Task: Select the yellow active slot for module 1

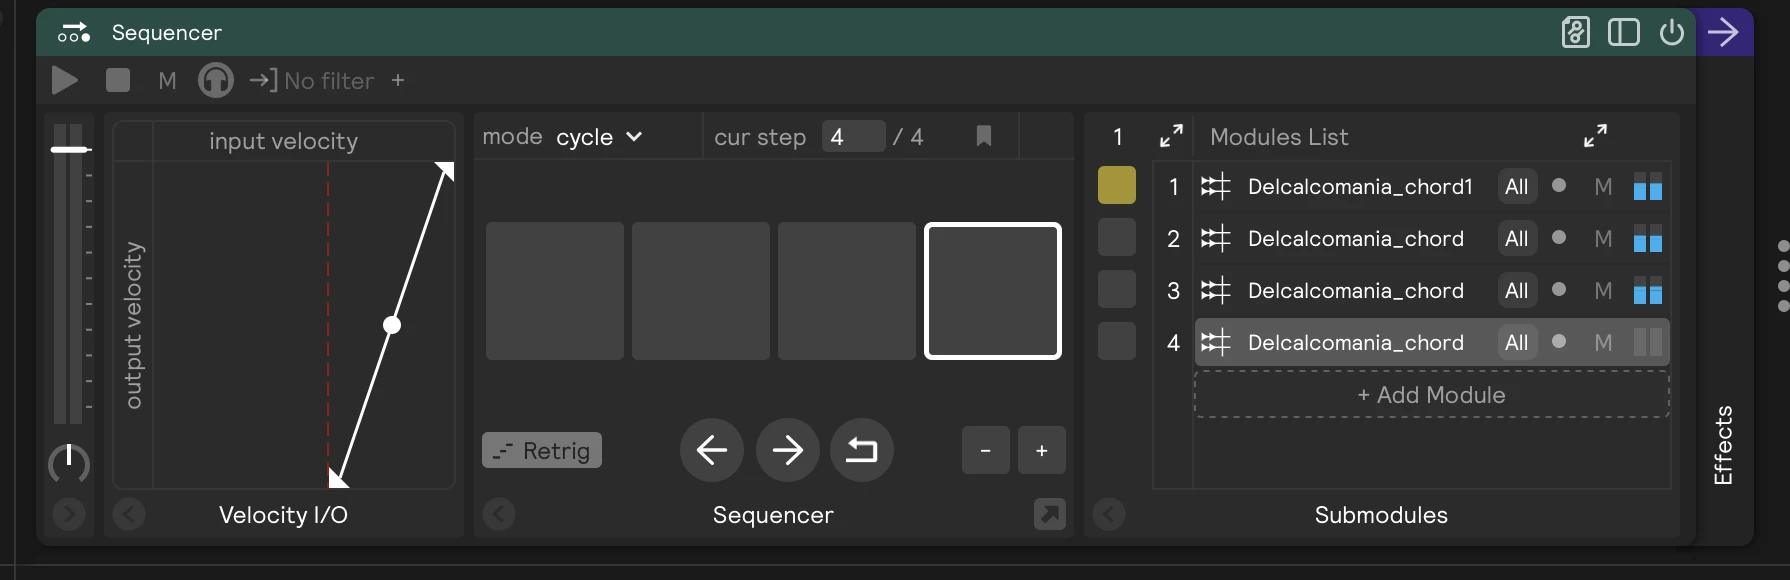Action: point(1117,185)
